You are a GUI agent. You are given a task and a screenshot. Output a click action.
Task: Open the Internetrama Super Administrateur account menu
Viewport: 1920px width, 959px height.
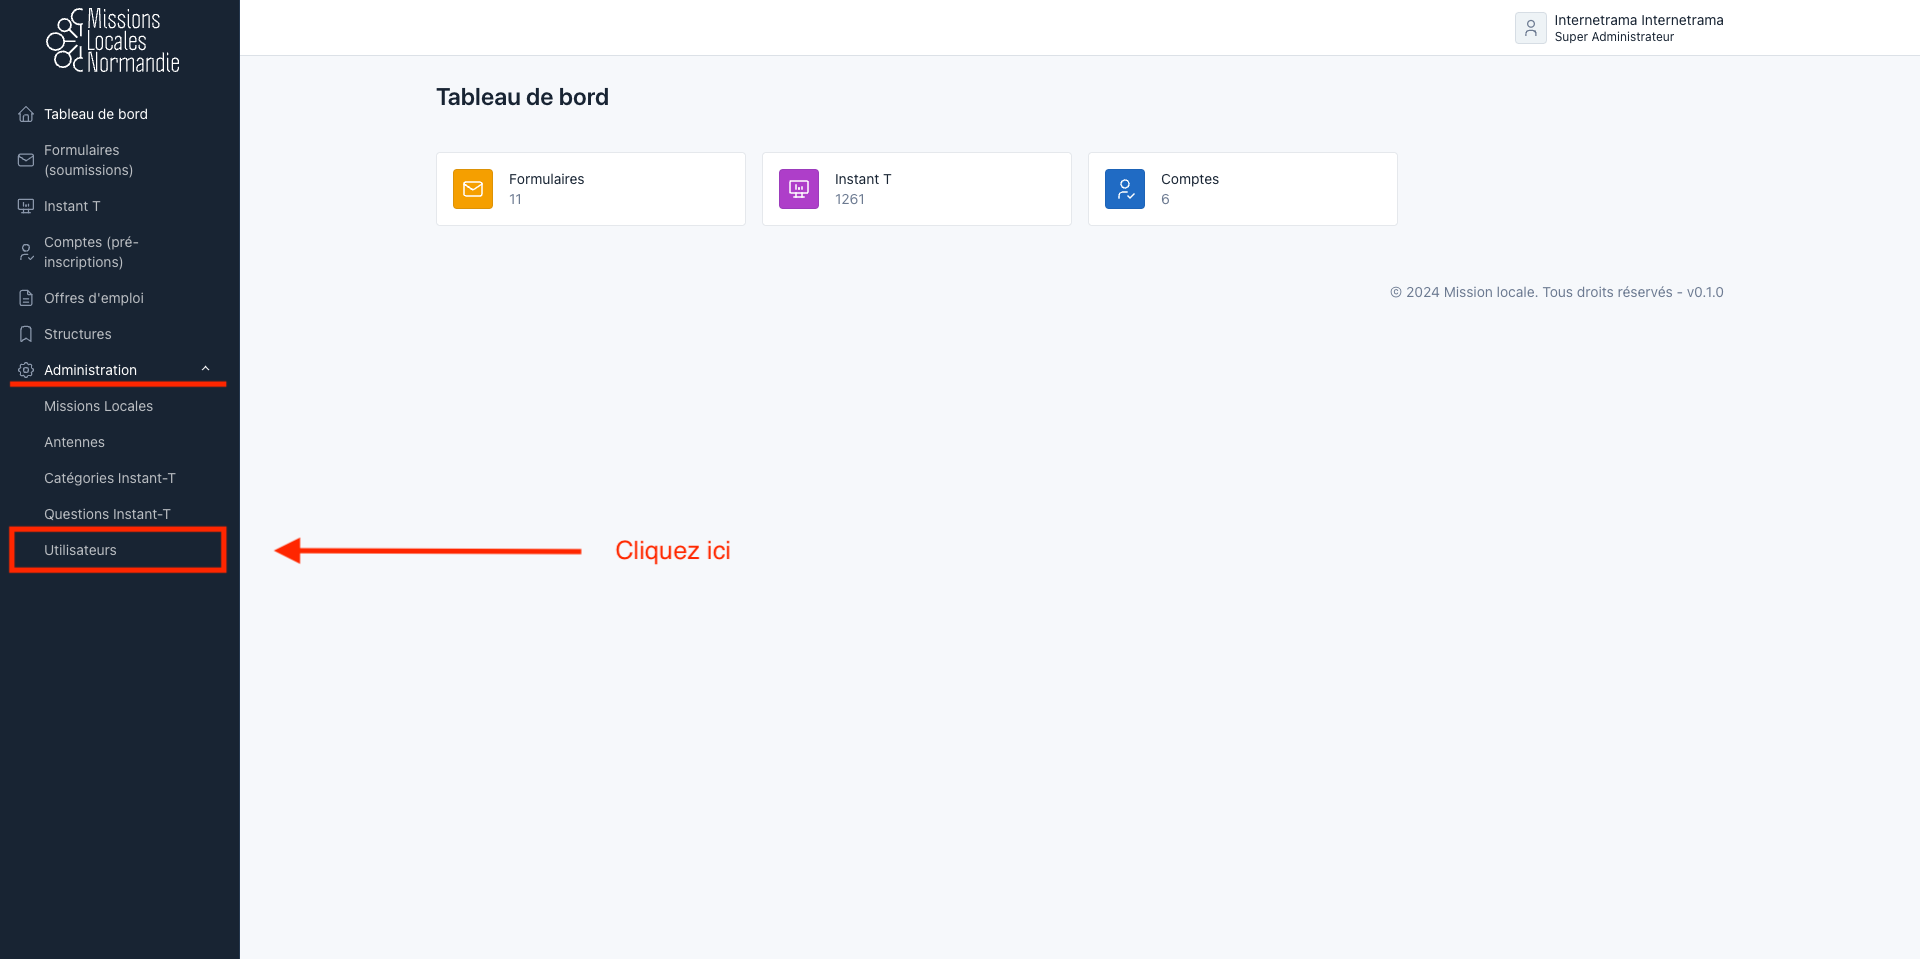(1638, 28)
